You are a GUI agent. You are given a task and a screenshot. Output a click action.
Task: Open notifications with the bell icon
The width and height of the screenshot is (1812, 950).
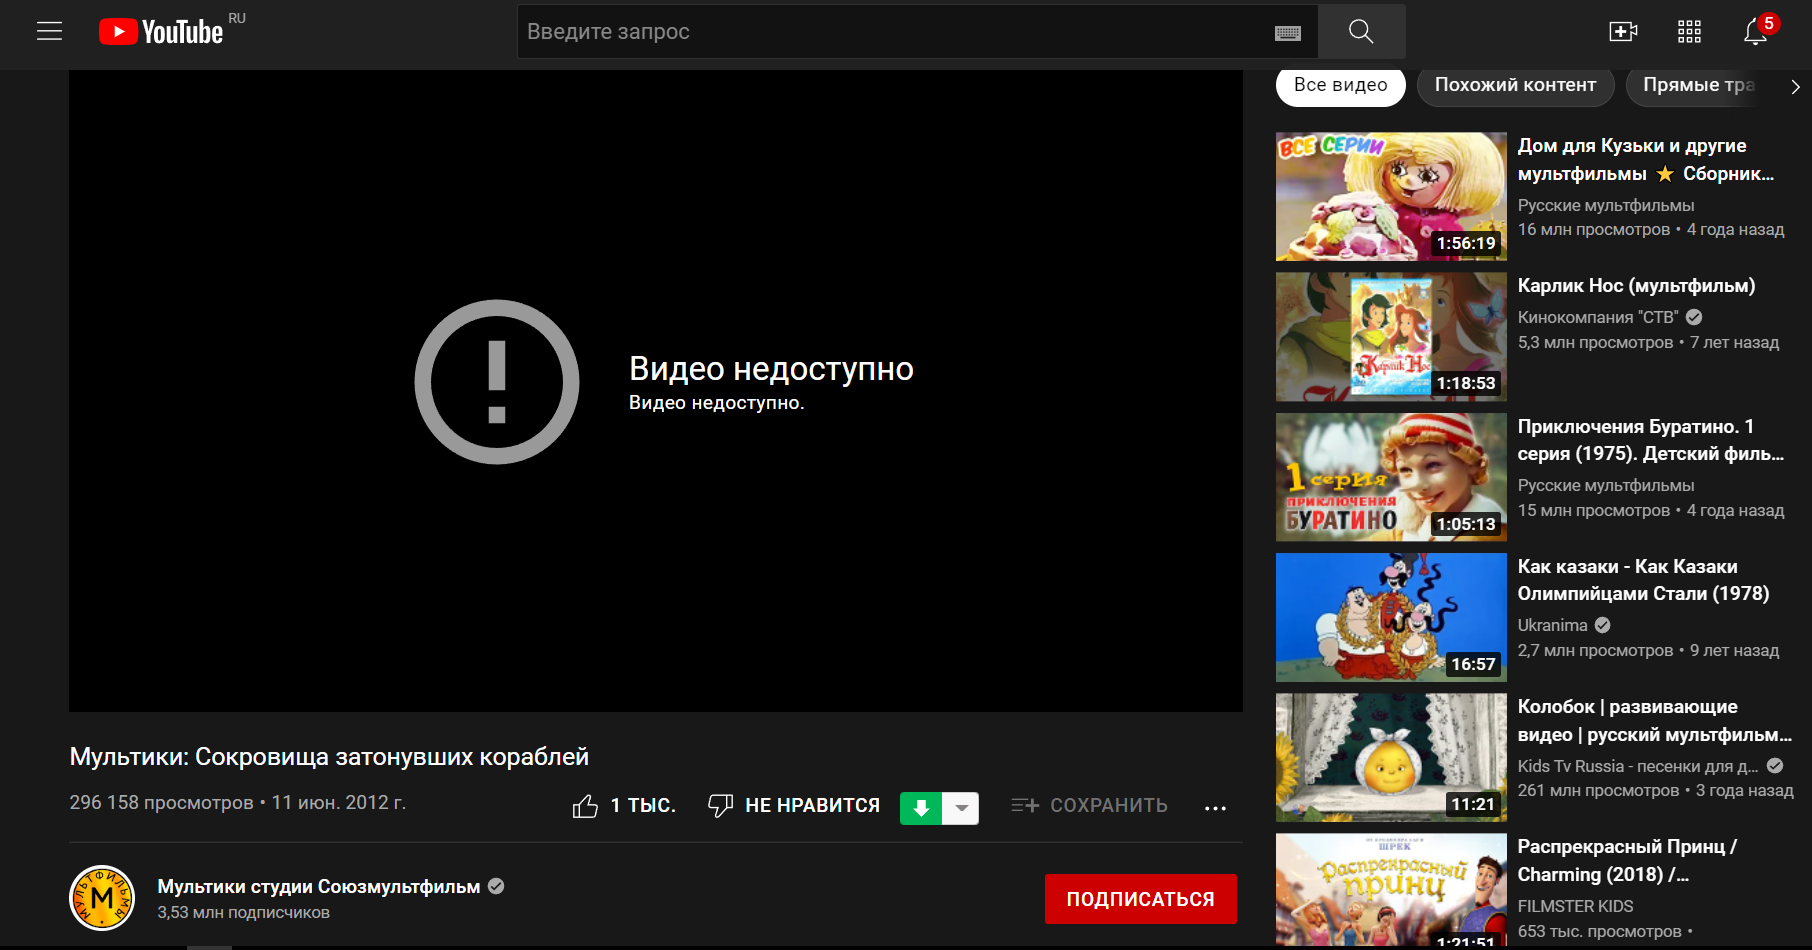point(1753,31)
